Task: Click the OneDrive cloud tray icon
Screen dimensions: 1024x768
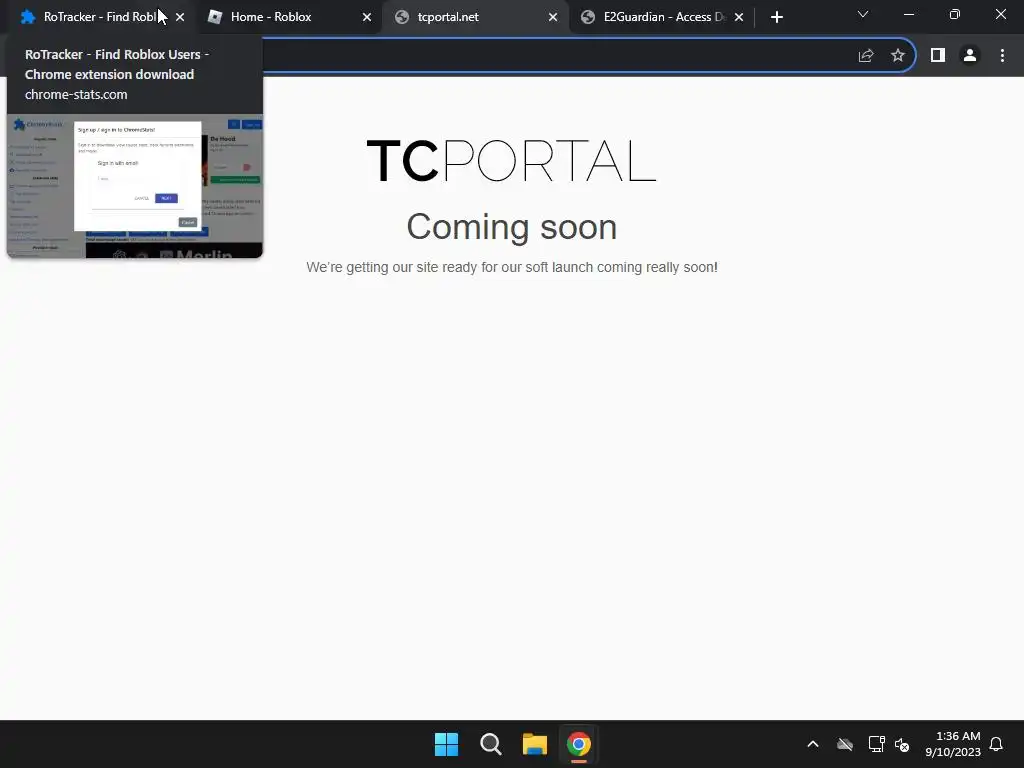Action: coord(845,744)
